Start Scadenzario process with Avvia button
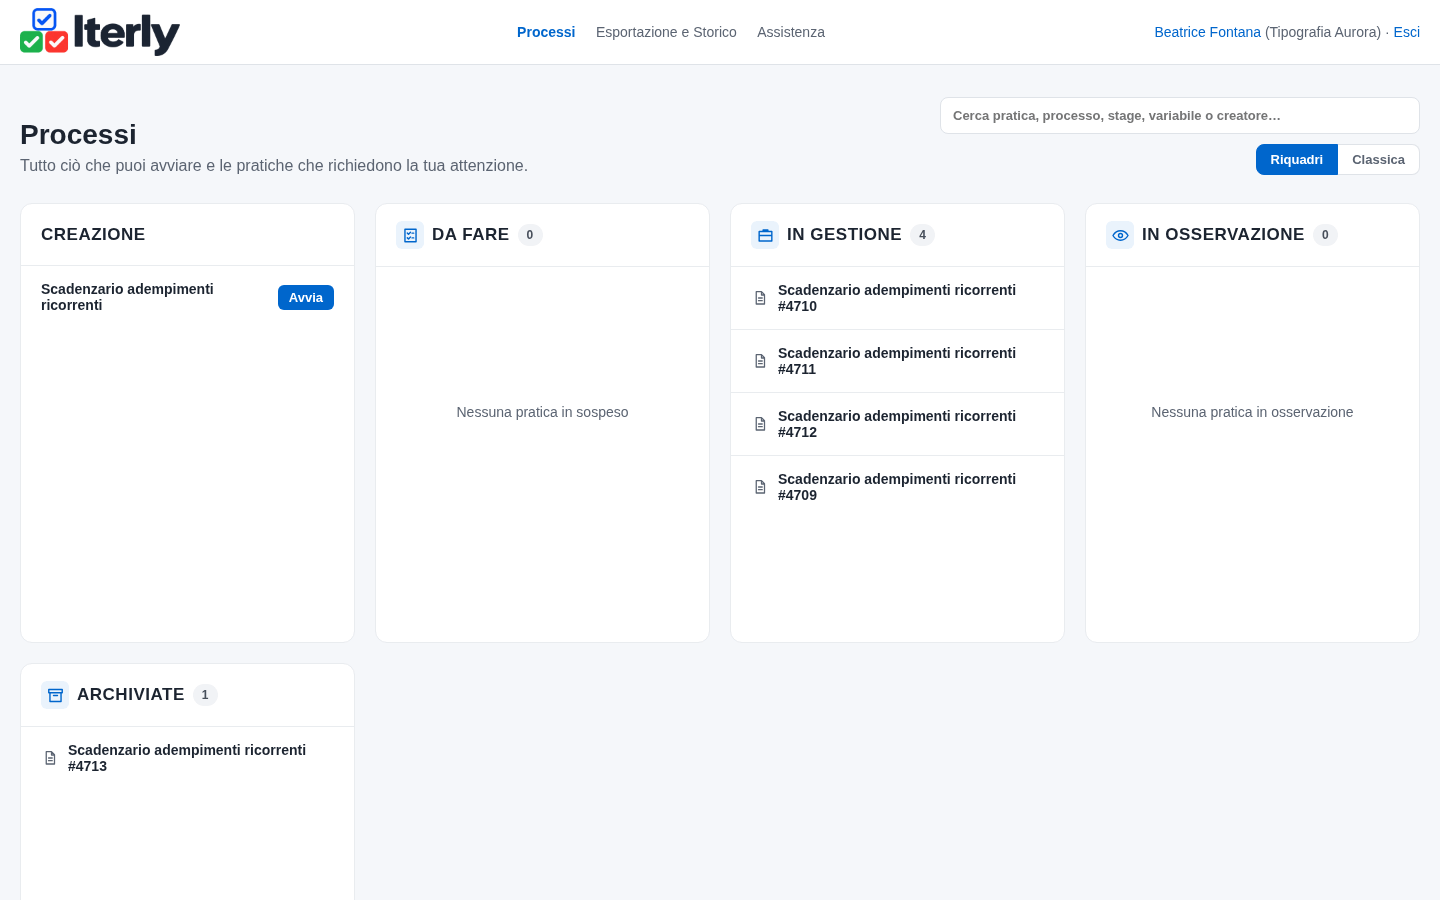The height and width of the screenshot is (900, 1440). [x=306, y=298]
